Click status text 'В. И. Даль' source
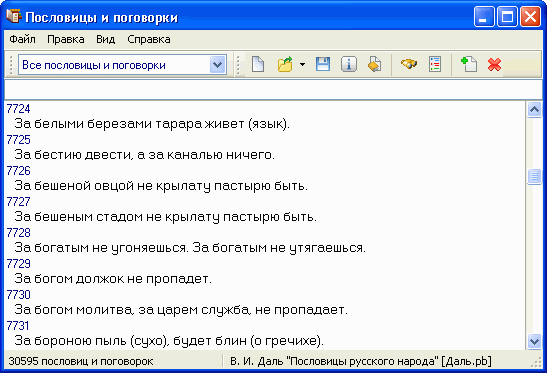The width and height of the screenshot is (547, 373). pos(361,361)
